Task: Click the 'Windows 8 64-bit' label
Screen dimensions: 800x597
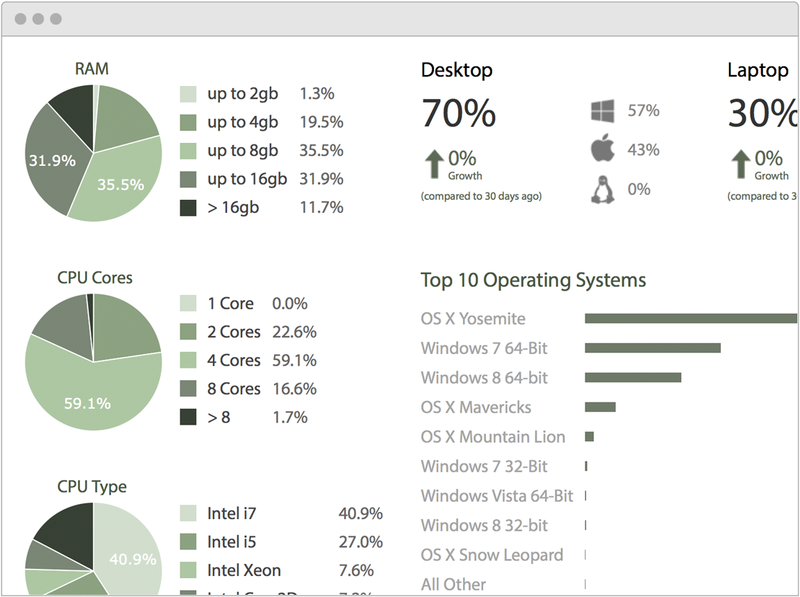Action: coord(484,378)
